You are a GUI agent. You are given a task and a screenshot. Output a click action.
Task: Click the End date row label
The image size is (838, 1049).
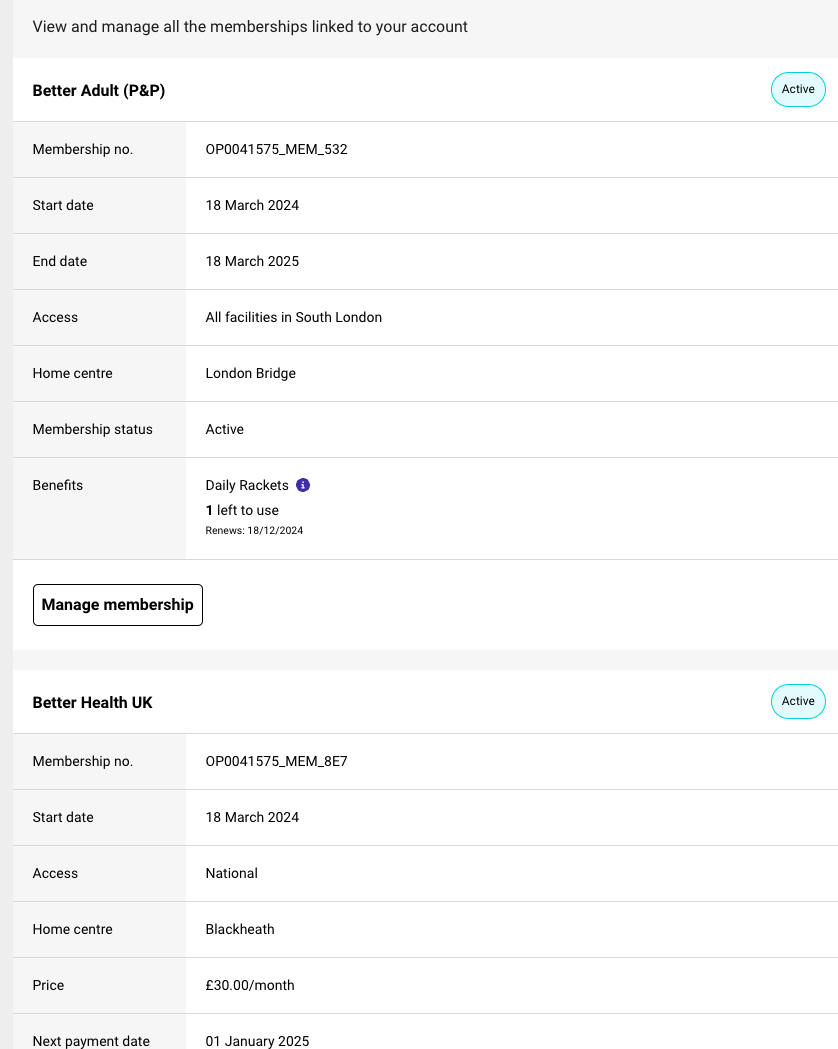tap(60, 261)
